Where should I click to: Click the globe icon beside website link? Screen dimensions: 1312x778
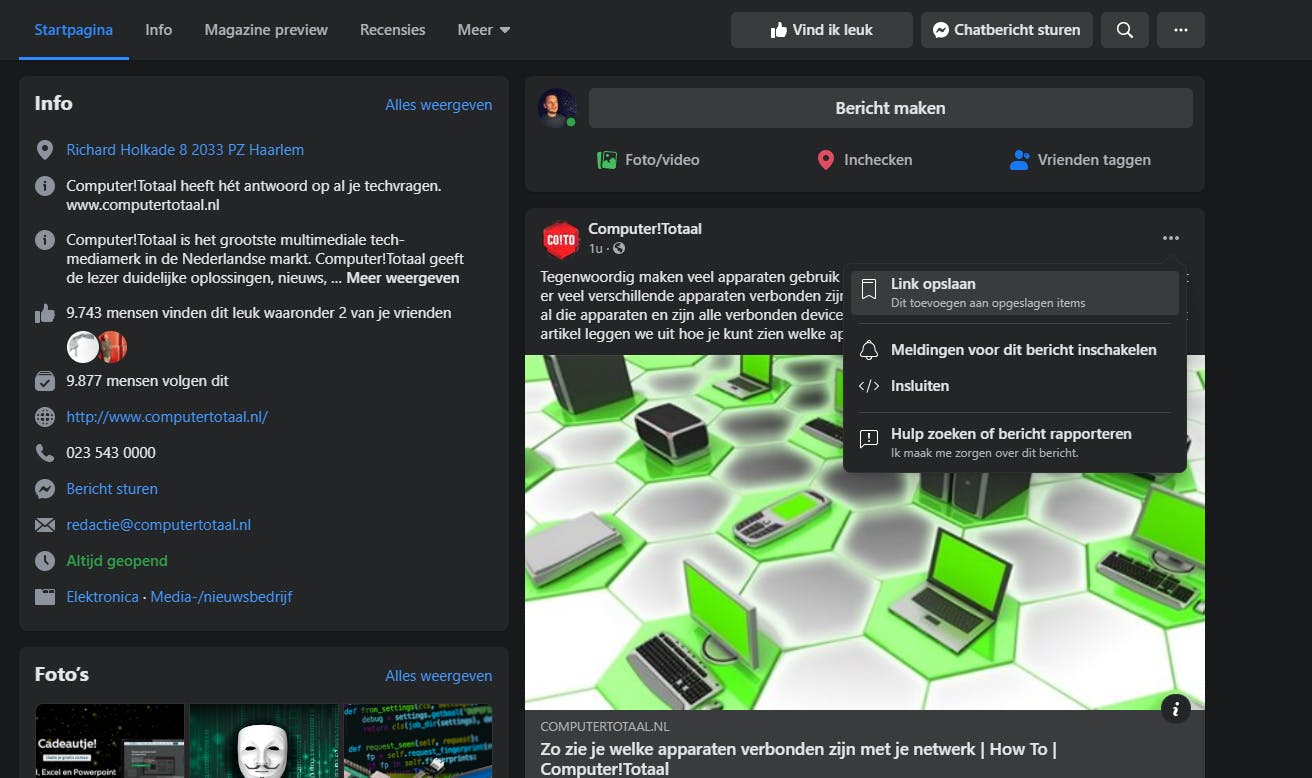point(44,417)
